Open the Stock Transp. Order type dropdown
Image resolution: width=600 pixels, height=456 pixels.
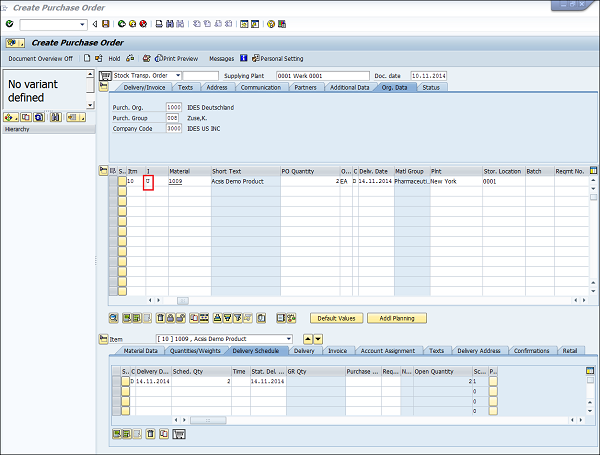pyautogui.click(x=177, y=76)
